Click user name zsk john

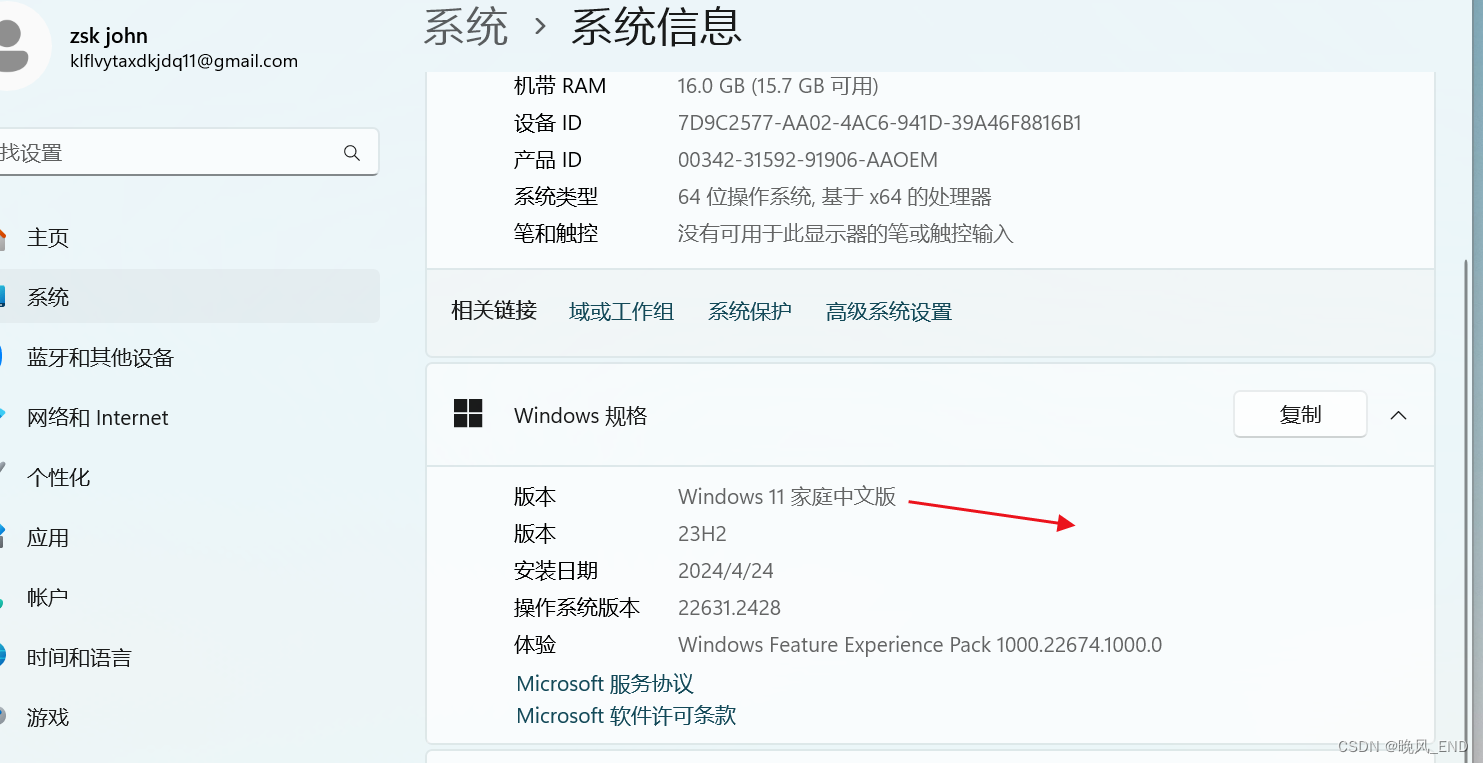click(109, 36)
